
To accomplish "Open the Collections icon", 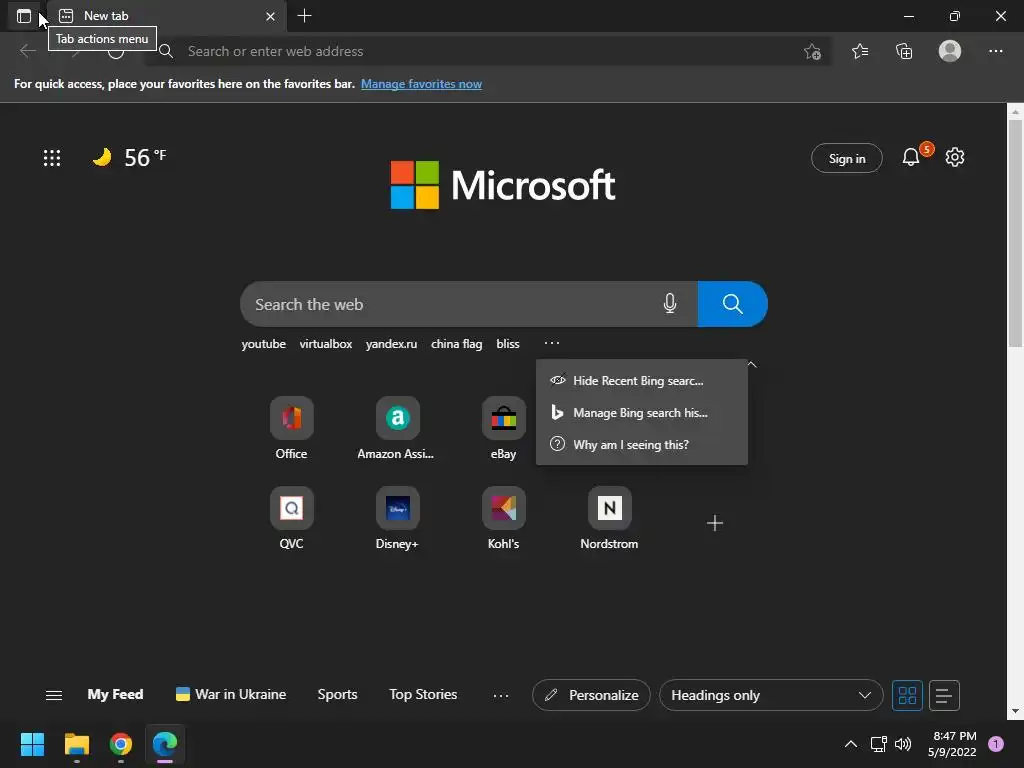I will [904, 51].
